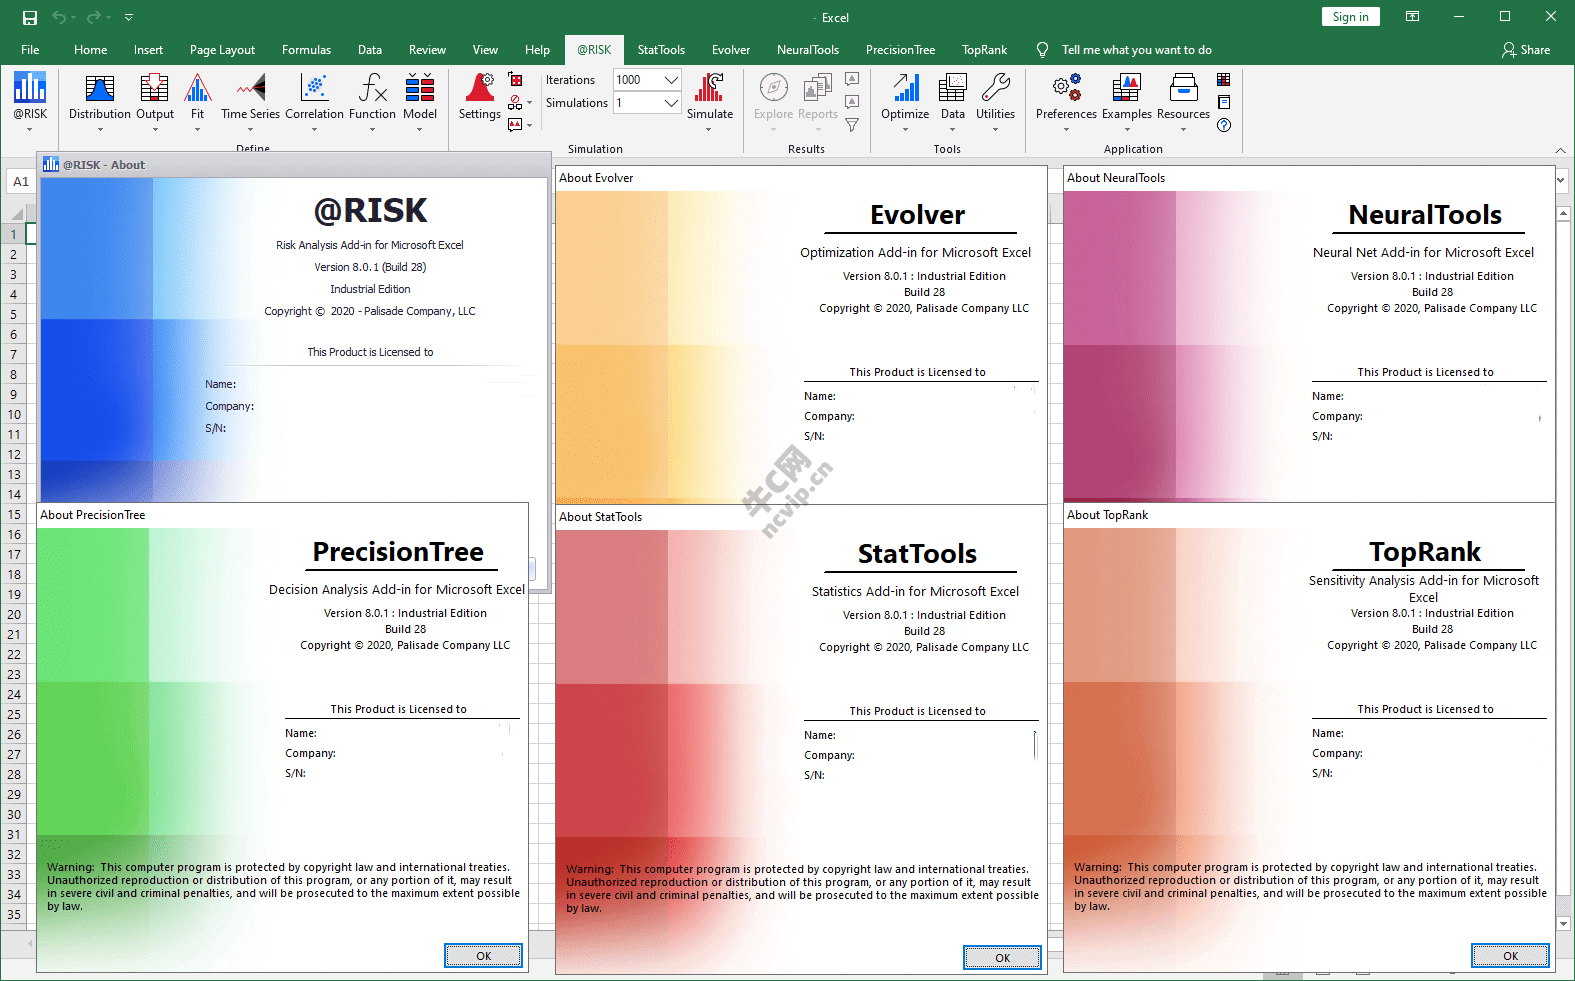
Task: Open the Customize Quick Access Toolbar arrow
Action: (129, 17)
